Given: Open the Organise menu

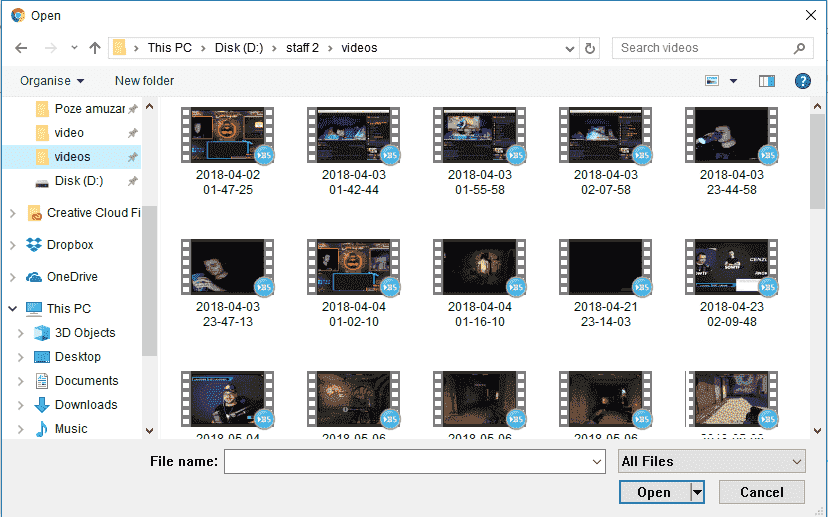Looking at the screenshot, I should click(x=52, y=81).
